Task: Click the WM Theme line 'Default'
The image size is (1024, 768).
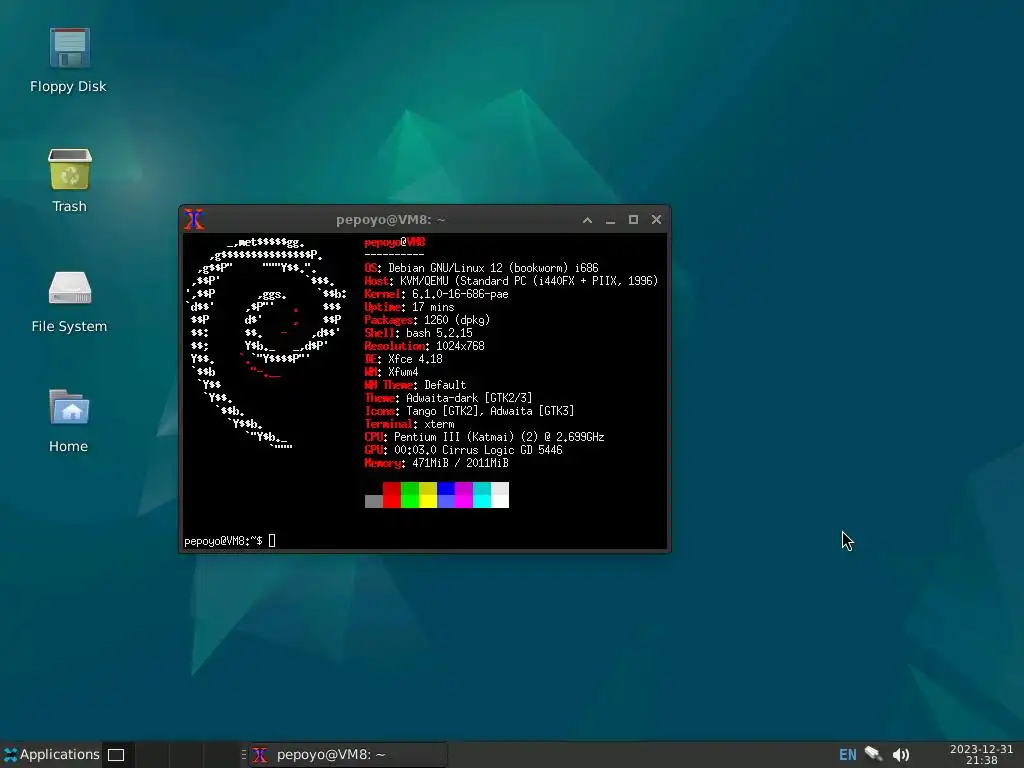Action: (x=415, y=385)
